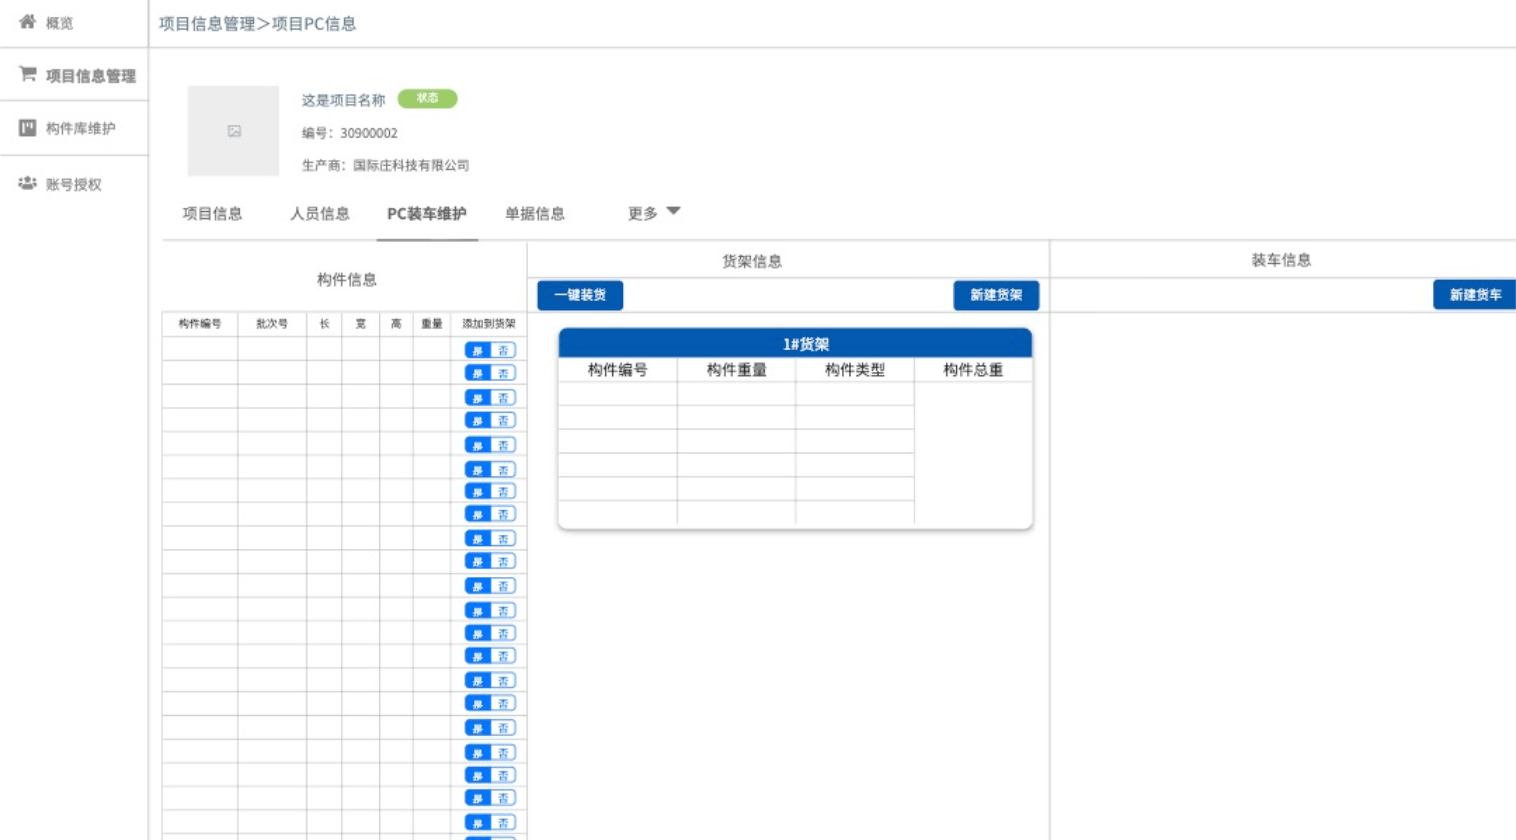
Task: Click the project image placeholder thumbnail
Action: 233,131
